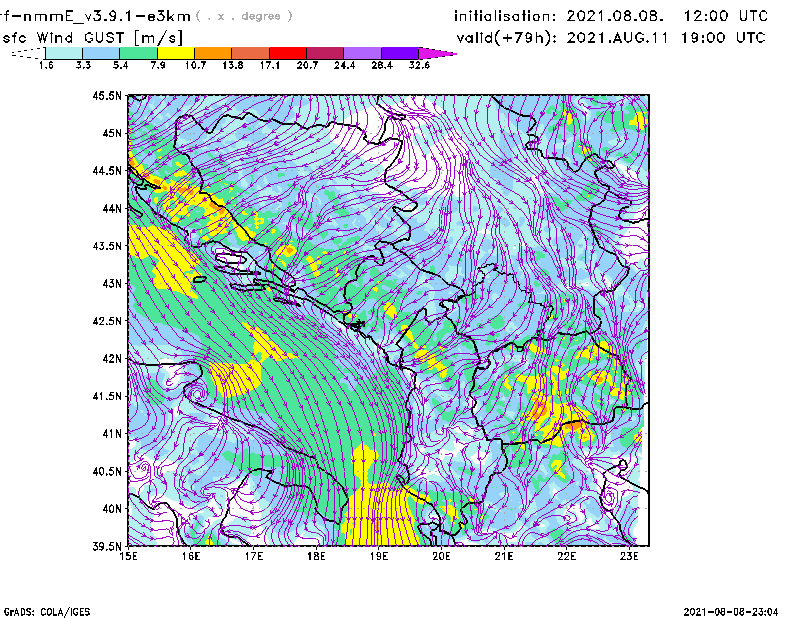Click the 'sfc Wind GUST [m/s]' heading
The width and height of the screenshot is (800, 618).
(92, 38)
